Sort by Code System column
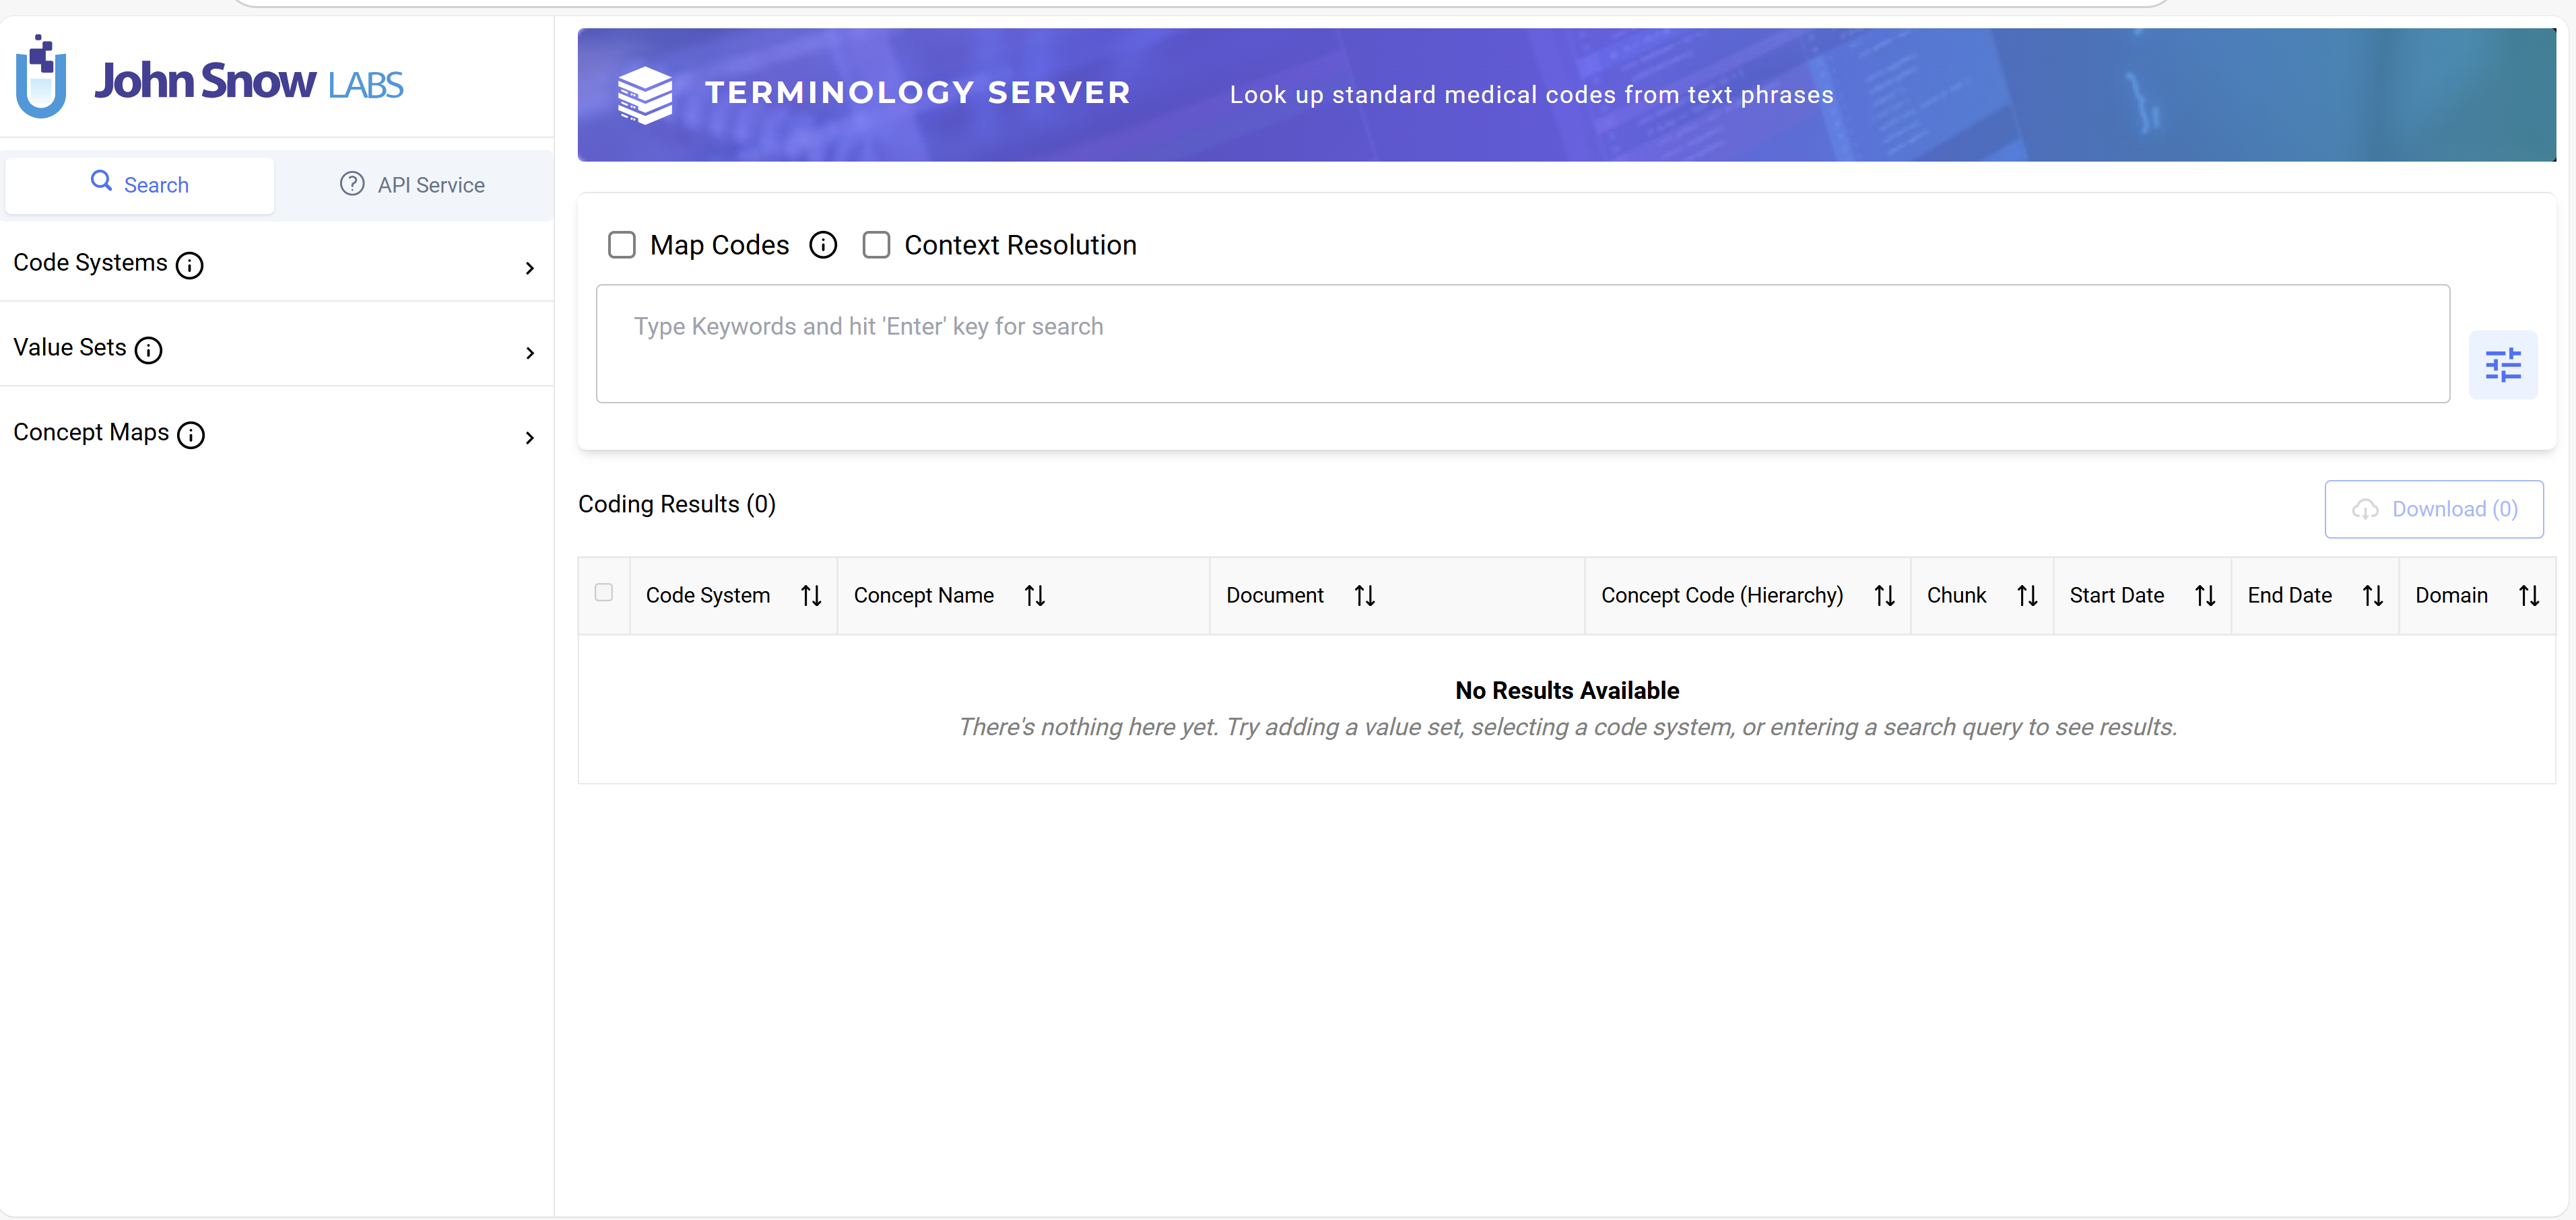 point(811,596)
